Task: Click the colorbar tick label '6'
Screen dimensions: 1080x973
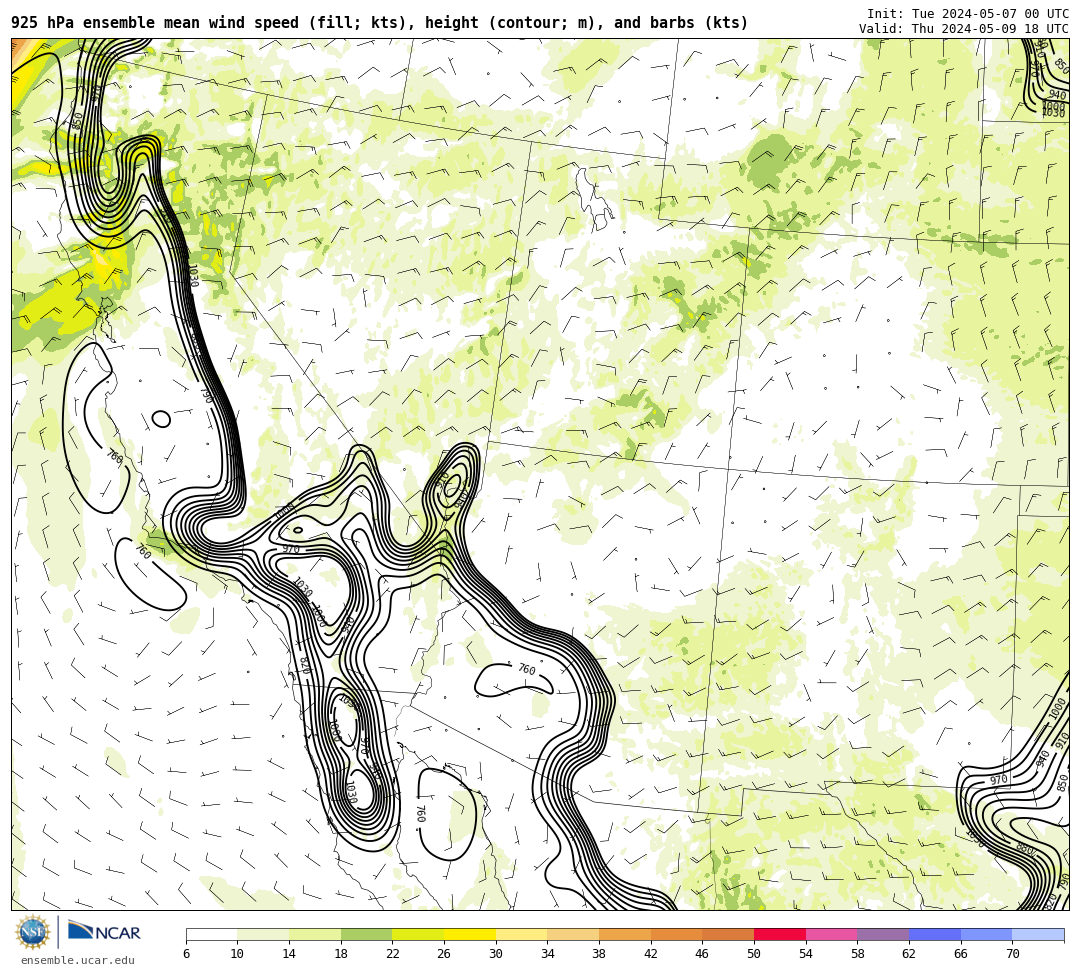Action: pyautogui.click(x=186, y=954)
